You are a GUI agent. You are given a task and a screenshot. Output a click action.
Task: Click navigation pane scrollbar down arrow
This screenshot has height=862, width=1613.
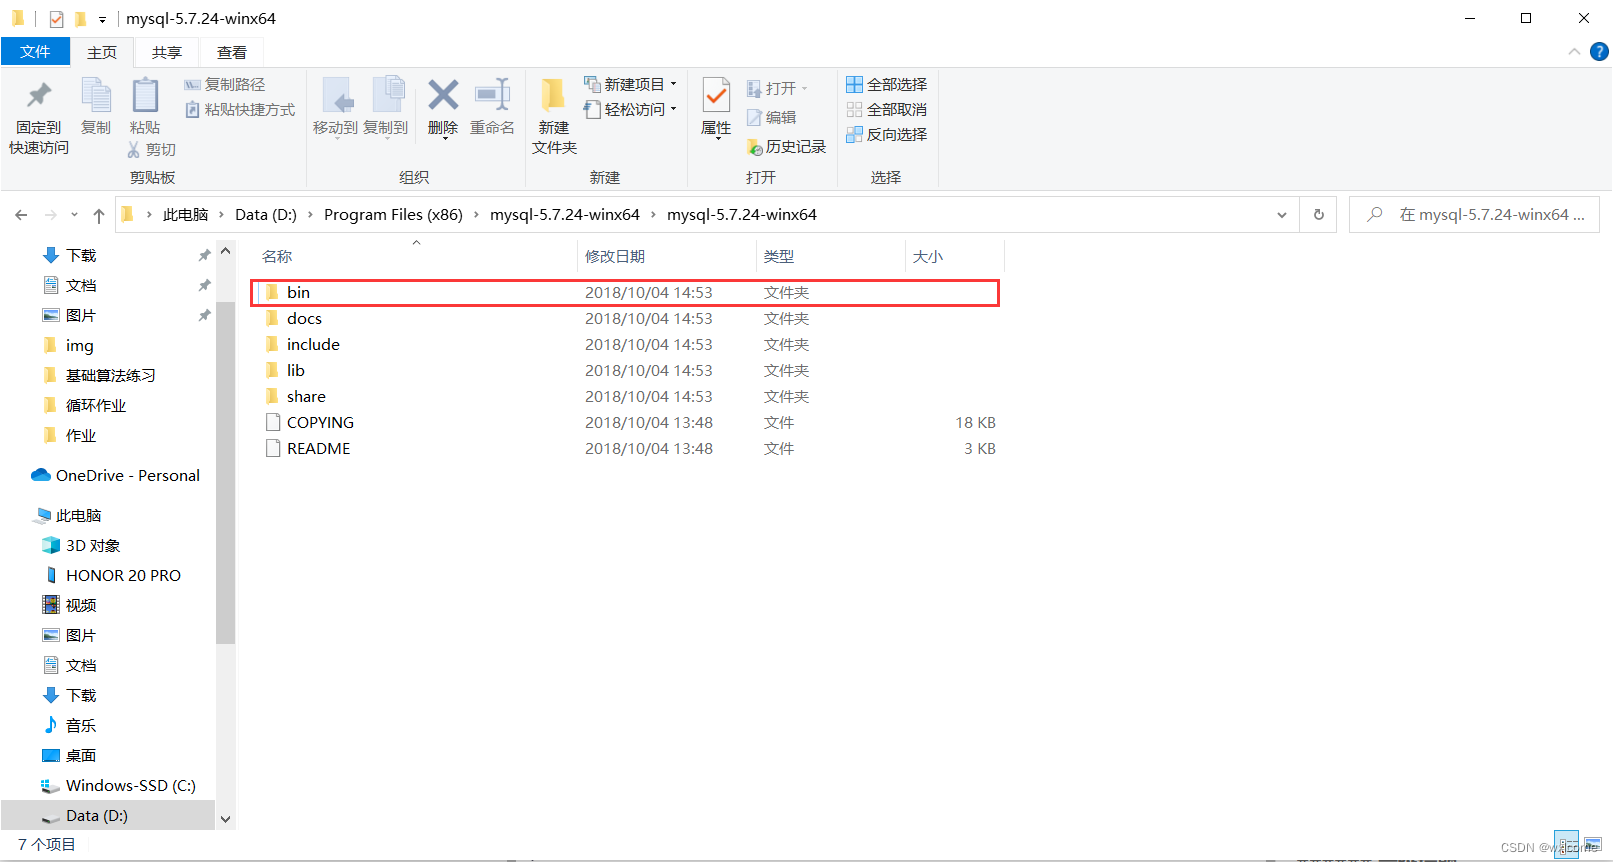(225, 819)
